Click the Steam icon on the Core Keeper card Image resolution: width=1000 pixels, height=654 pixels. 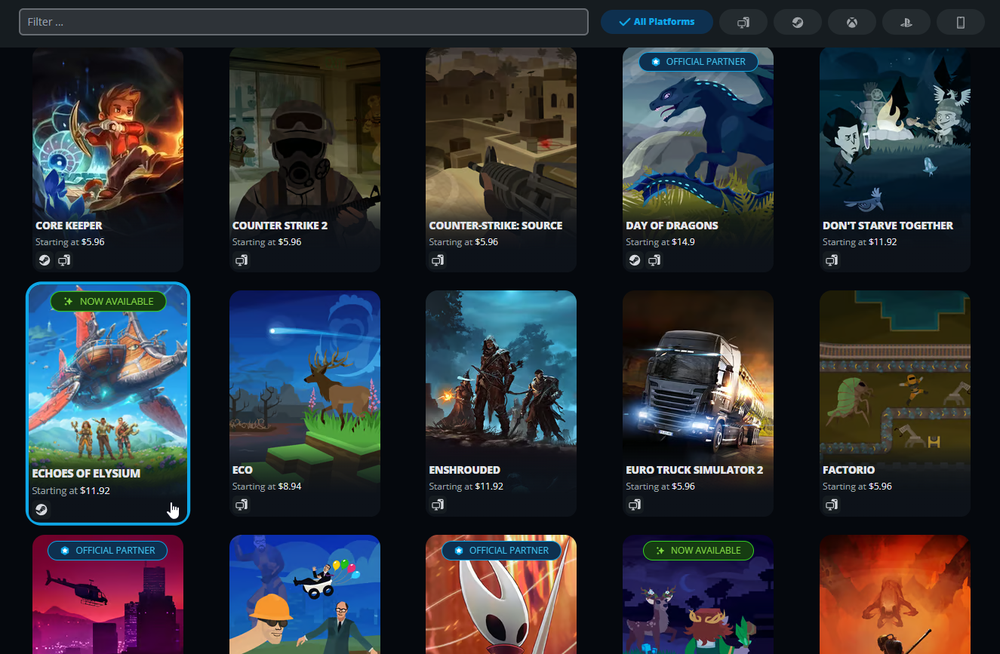(43, 260)
